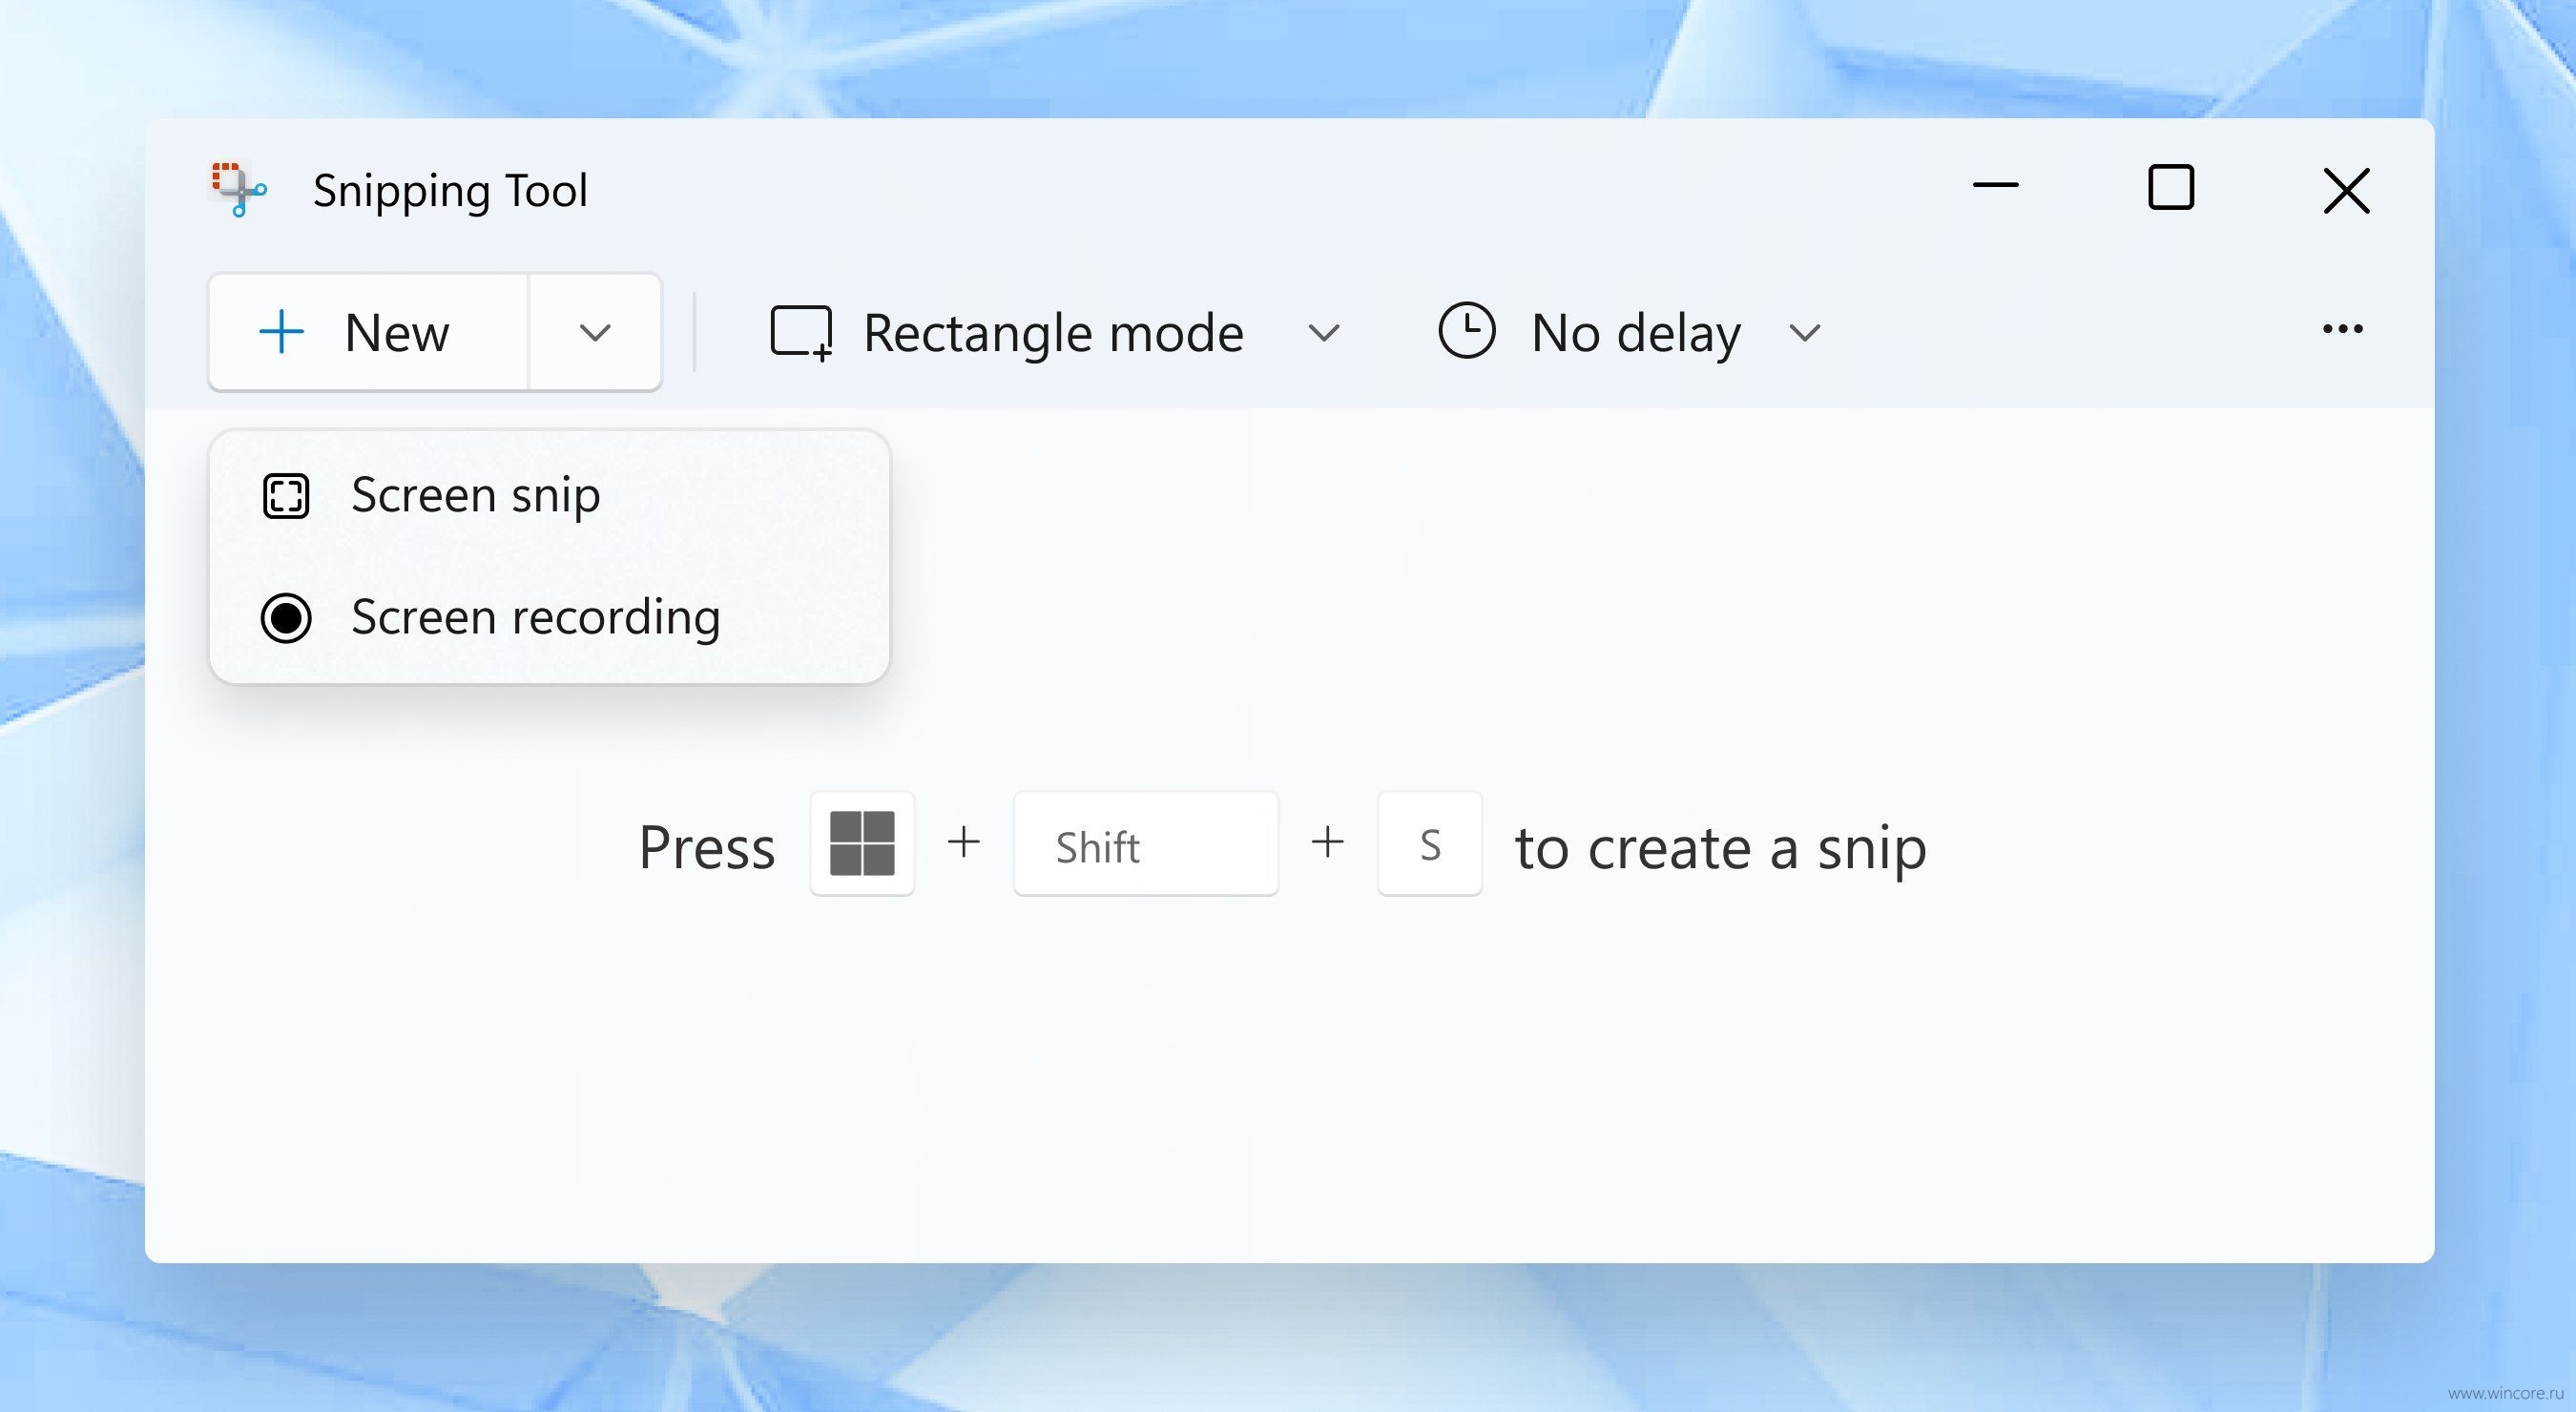Image resolution: width=2576 pixels, height=1412 pixels.
Task: Click the Screen snip icon
Action: tap(286, 496)
